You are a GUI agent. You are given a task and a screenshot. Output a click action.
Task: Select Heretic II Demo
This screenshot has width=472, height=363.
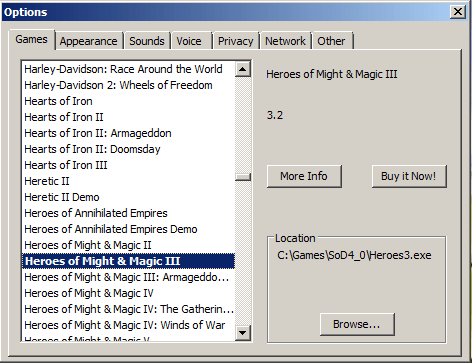[128, 197]
